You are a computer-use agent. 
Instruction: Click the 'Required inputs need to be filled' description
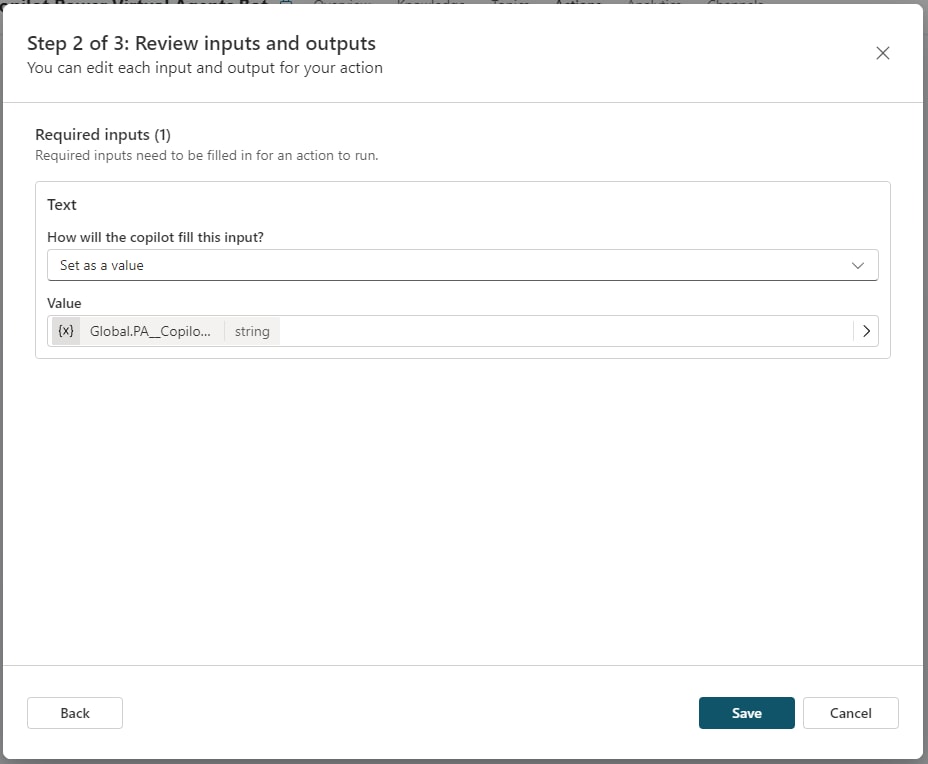[206, 156]
